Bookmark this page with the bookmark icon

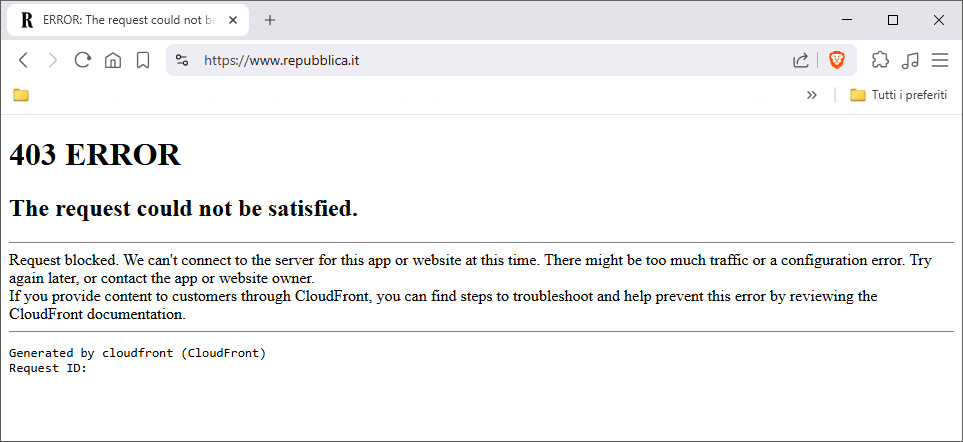point(142,60)
